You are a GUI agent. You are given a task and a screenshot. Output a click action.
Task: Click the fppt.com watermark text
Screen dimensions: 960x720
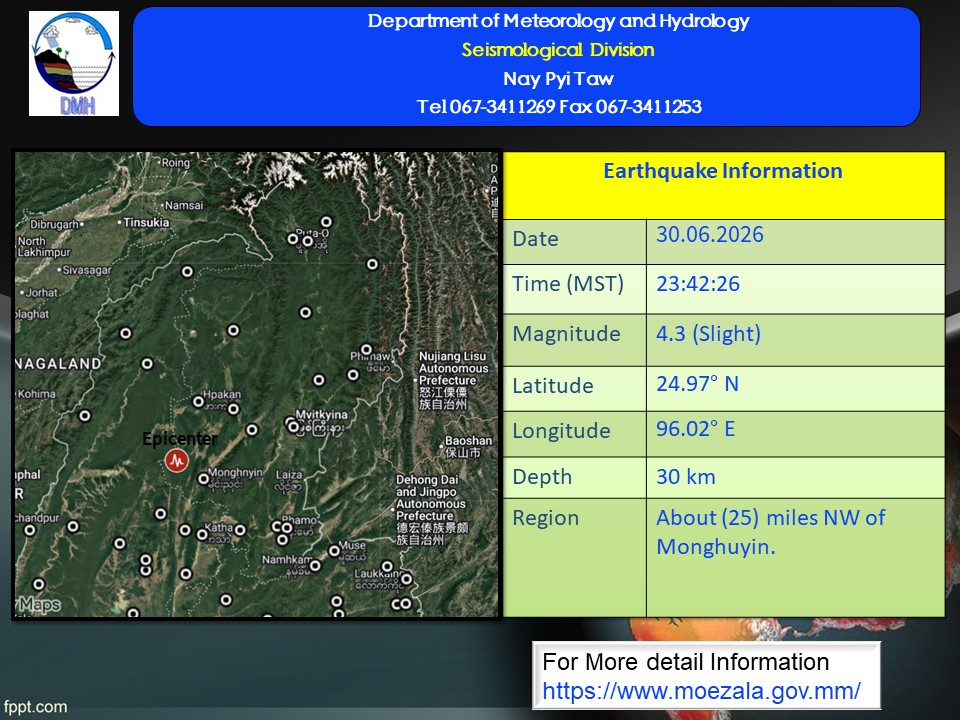coord(35,707)
